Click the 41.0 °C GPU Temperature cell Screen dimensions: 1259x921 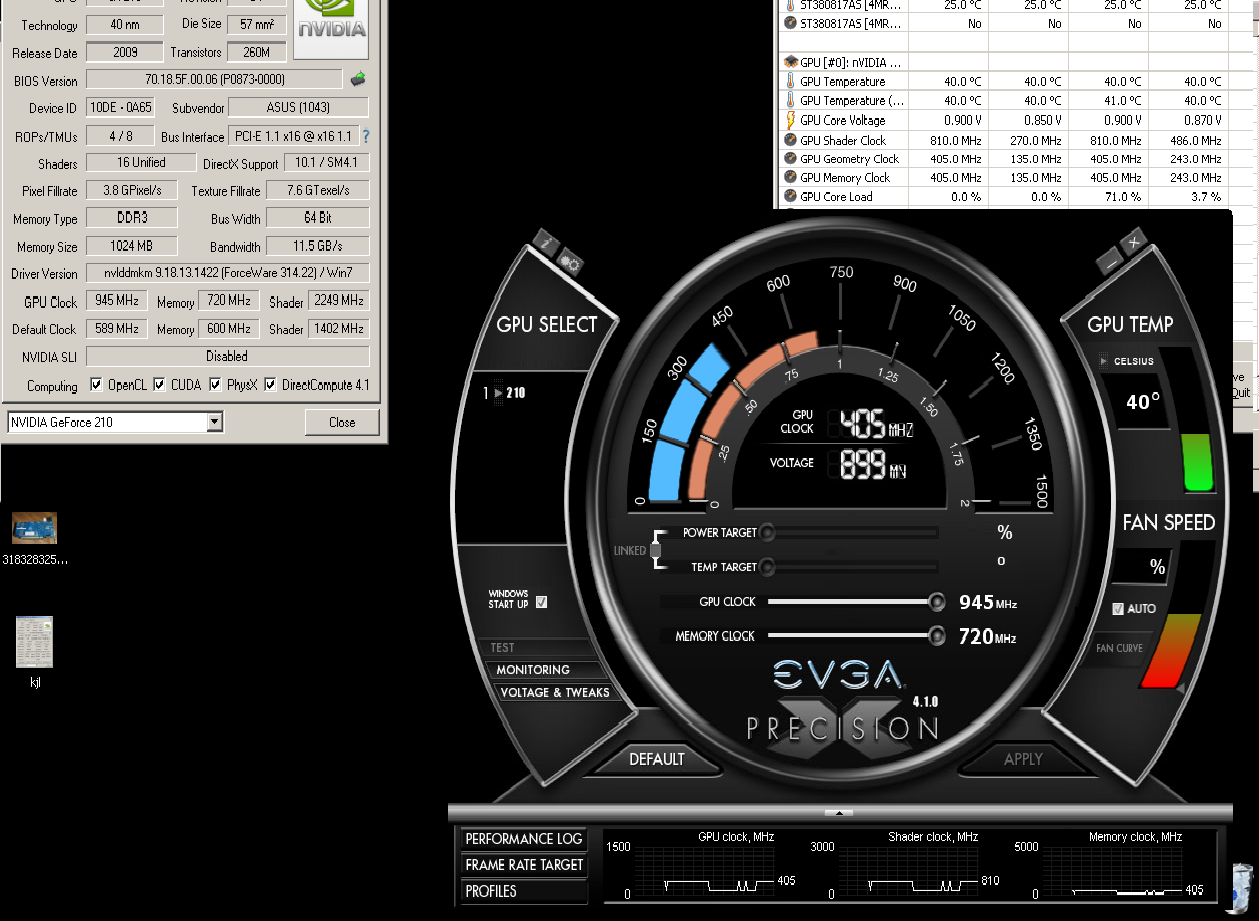(1108, 101)
